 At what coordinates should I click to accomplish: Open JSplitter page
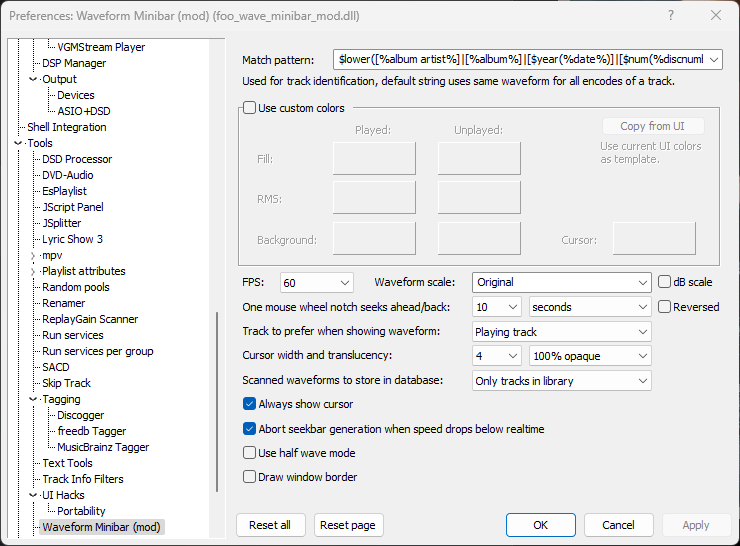[x=61, y=223]
